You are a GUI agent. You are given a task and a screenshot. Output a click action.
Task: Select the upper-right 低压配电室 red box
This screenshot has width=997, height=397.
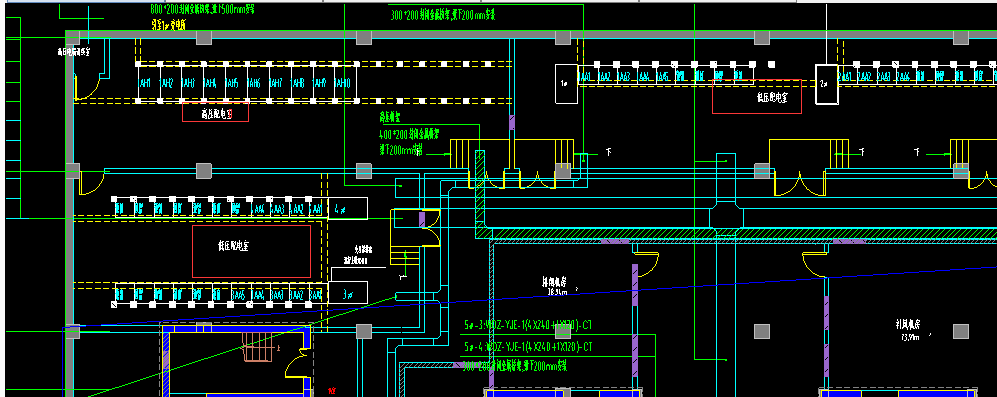click(757, 96)
